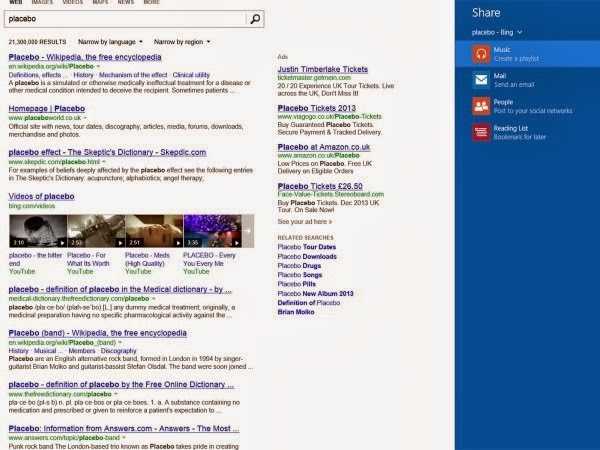Expand arrow beside skepdic.com/placebo.html URL
Screen dimensions: 600x450
(x=104, y=162)
